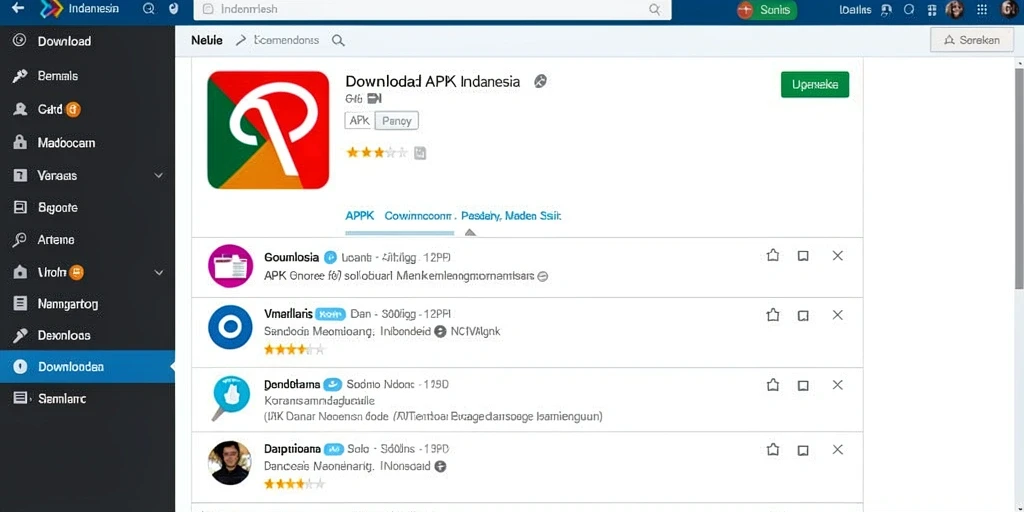1024x512 pixels.
Task: Click the badge icon beside Download APK Indanesia
Action: (540, 82)
